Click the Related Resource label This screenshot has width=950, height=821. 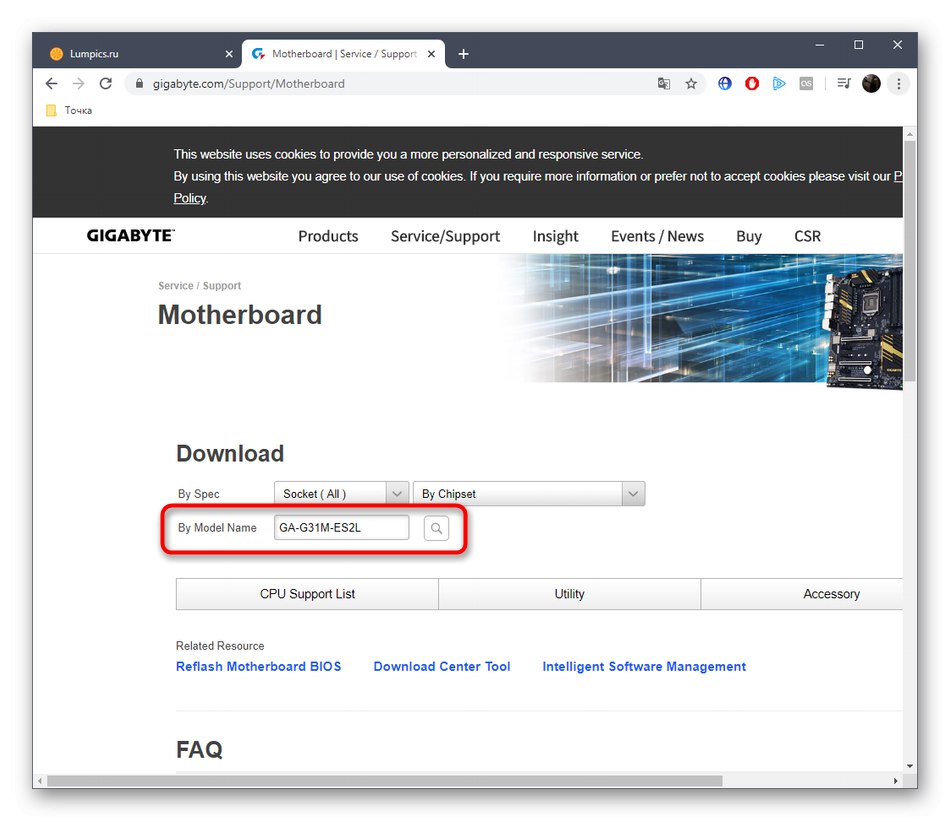(x=220, y=646)
